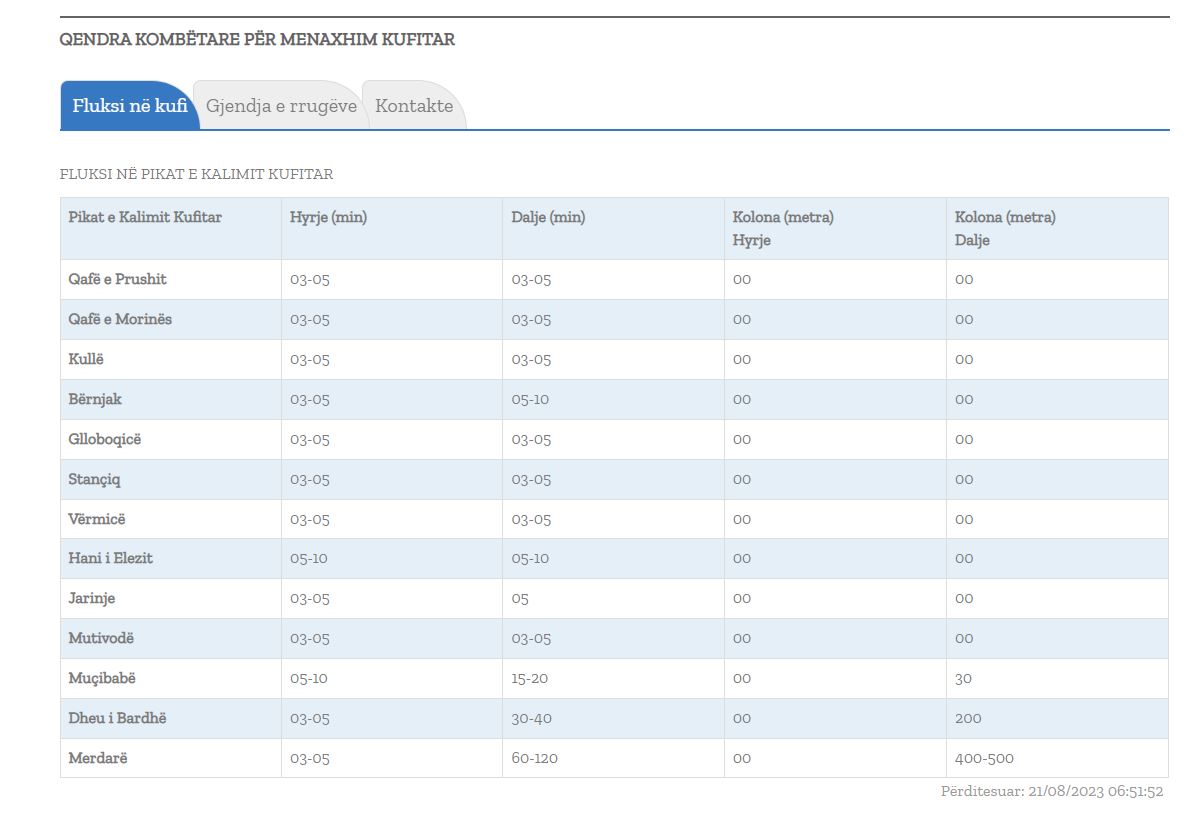This screenshot has height=839, width=1185.
Task: Click the Hyrje (min) column header
Action: tap(328, 218)
